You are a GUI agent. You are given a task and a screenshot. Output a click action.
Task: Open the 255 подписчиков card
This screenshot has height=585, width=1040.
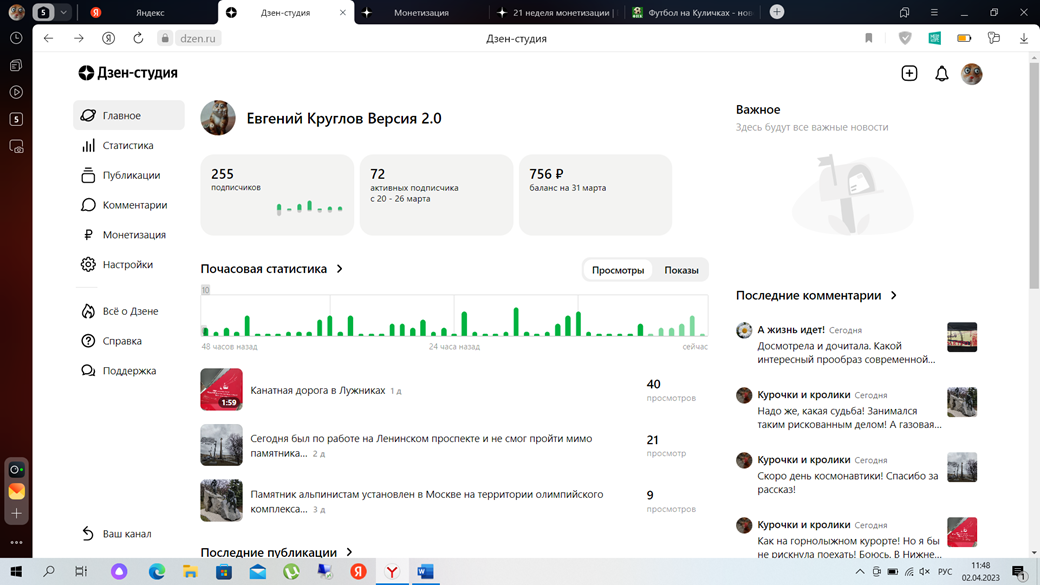point(277,195)
